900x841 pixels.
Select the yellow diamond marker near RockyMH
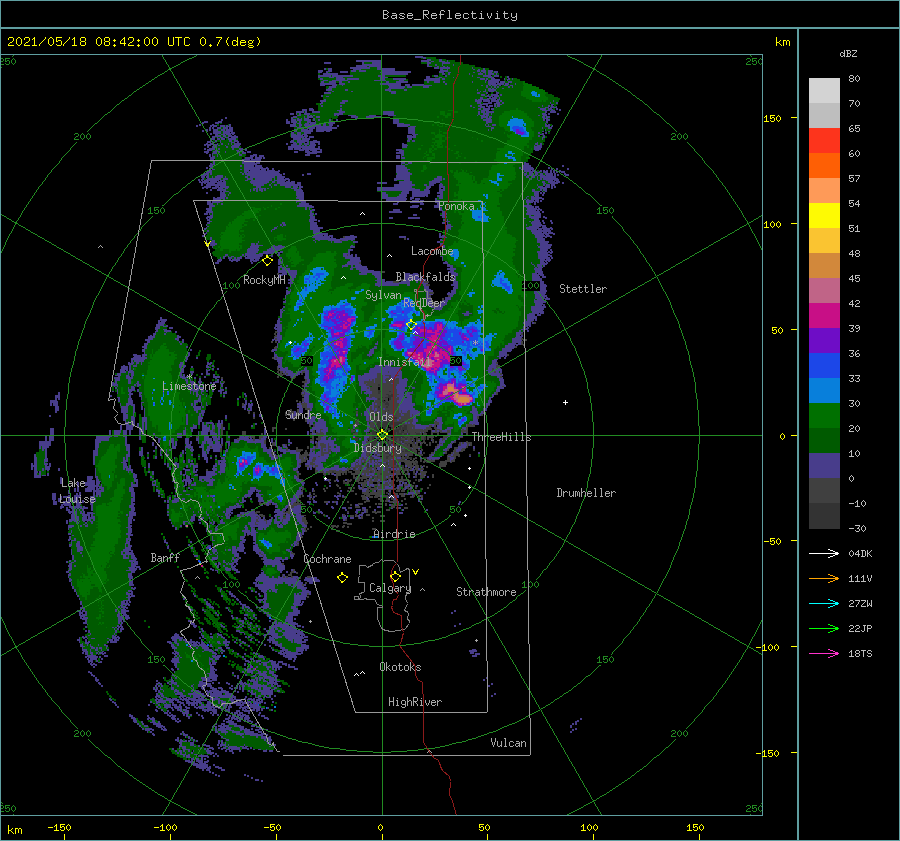[267, 261]
